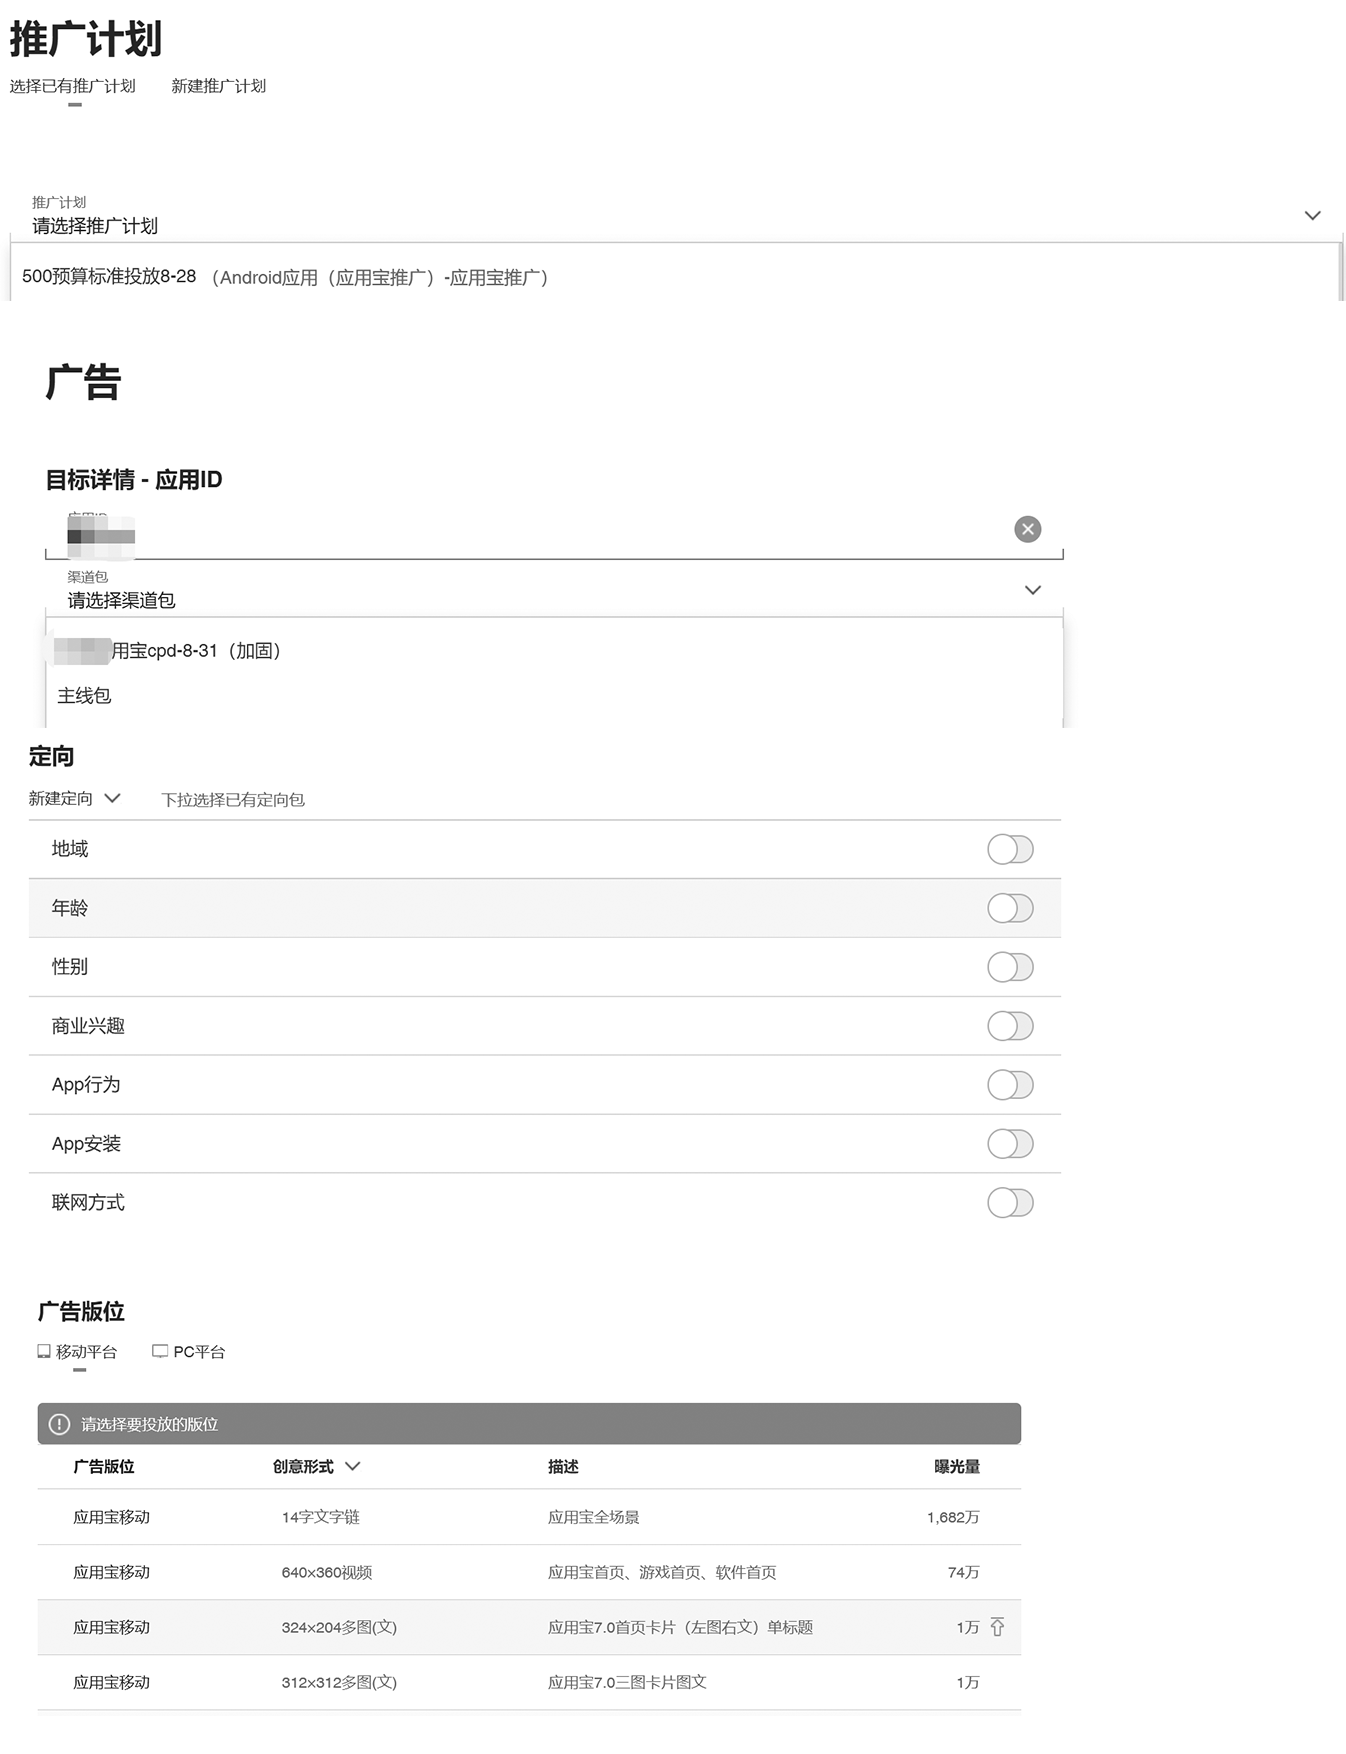This screenshot has height=1754, width=1346.
Task: Click the 曝光量 column header
Action: tap(957, 1466)
